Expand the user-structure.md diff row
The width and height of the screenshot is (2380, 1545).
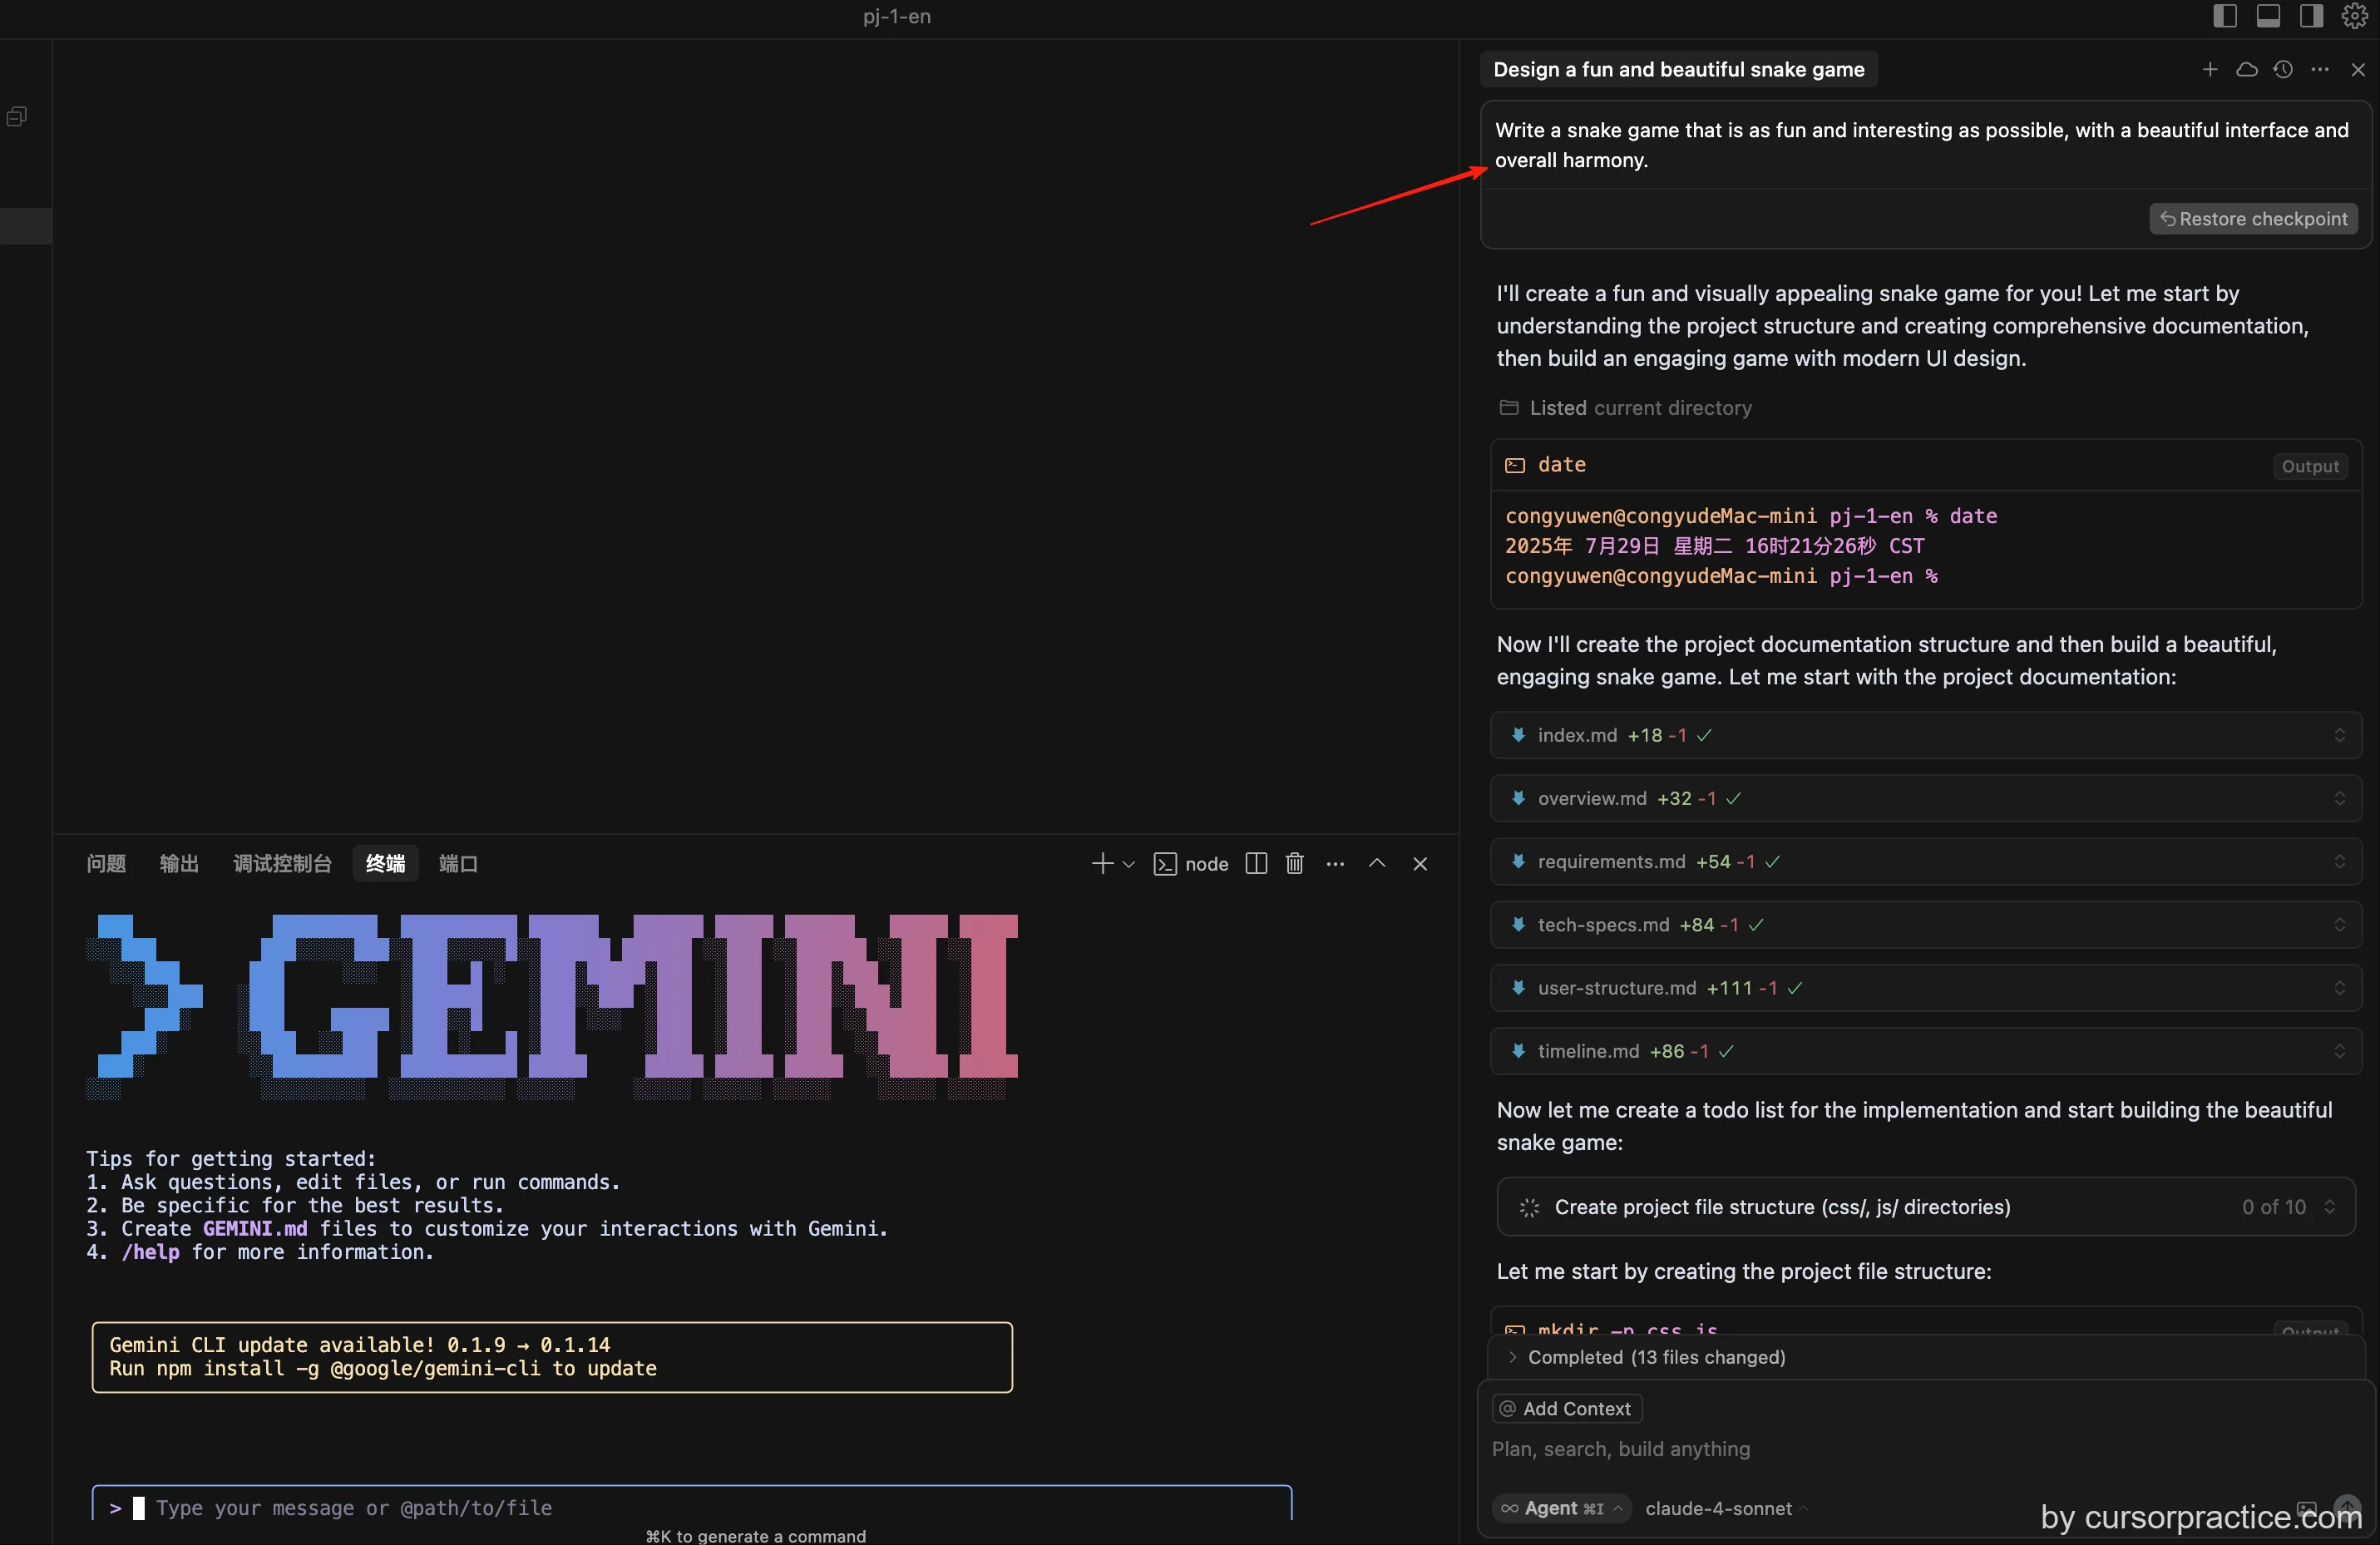[2339, 988]
